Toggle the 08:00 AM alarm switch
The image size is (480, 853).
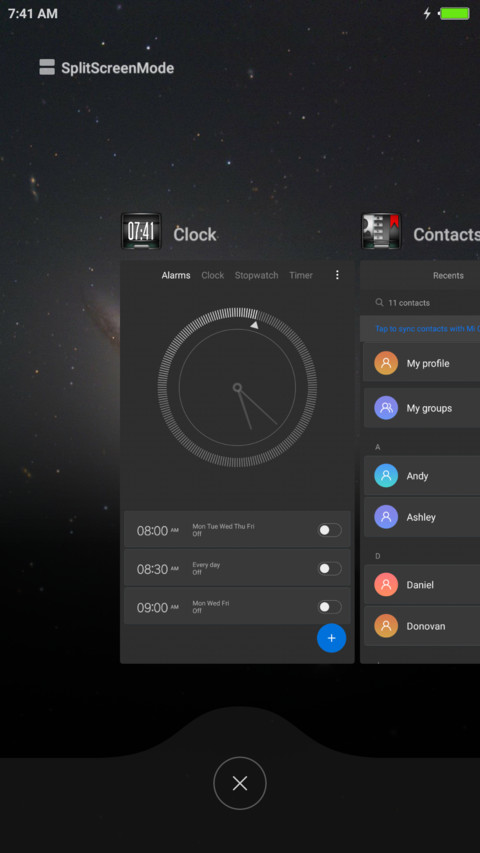[330, 530]
